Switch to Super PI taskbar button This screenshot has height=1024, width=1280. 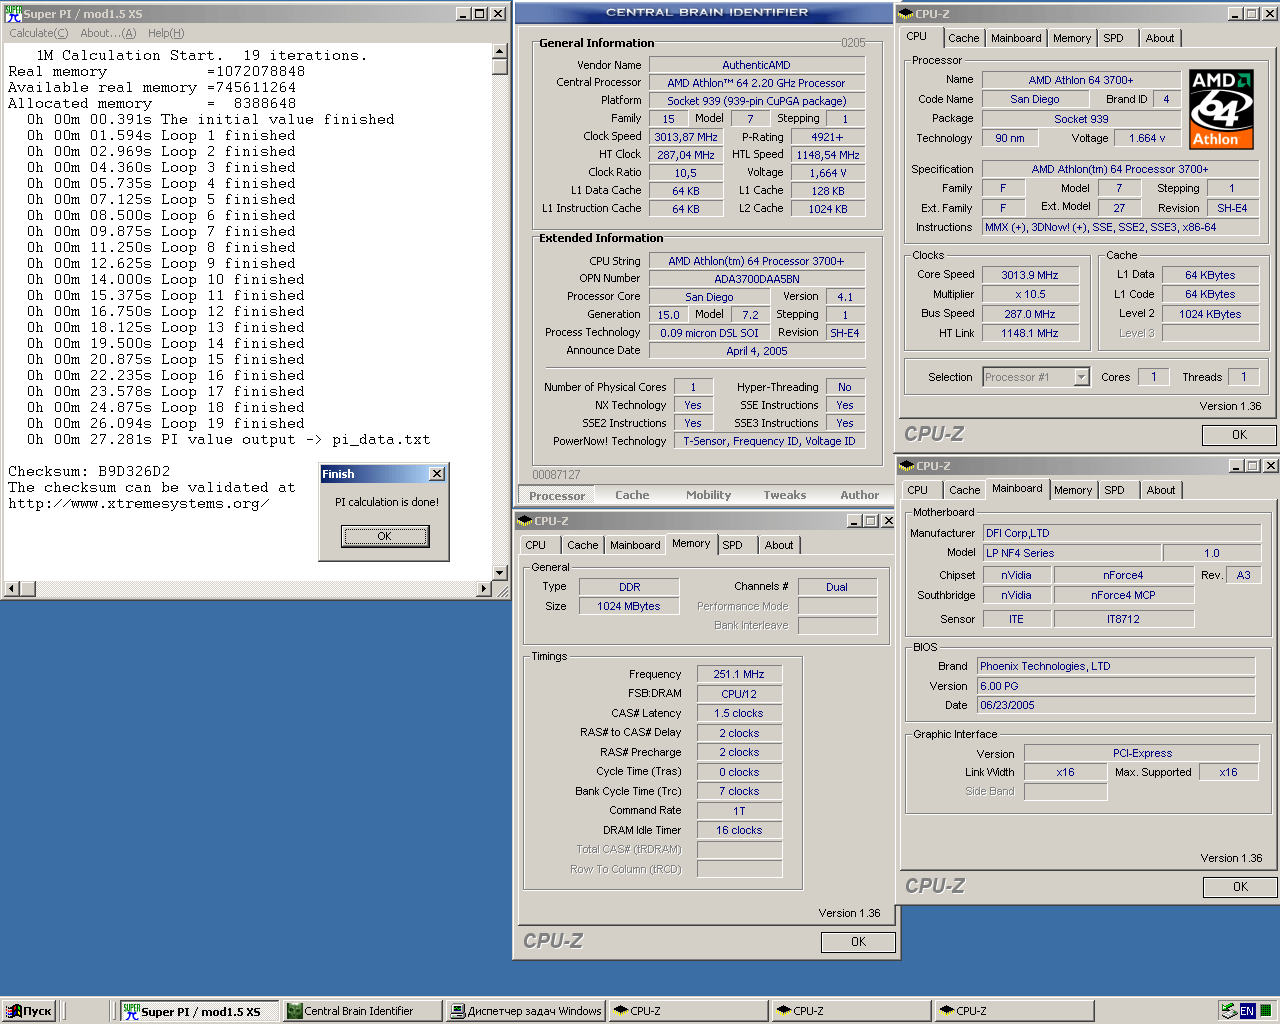click(199, 1011)
